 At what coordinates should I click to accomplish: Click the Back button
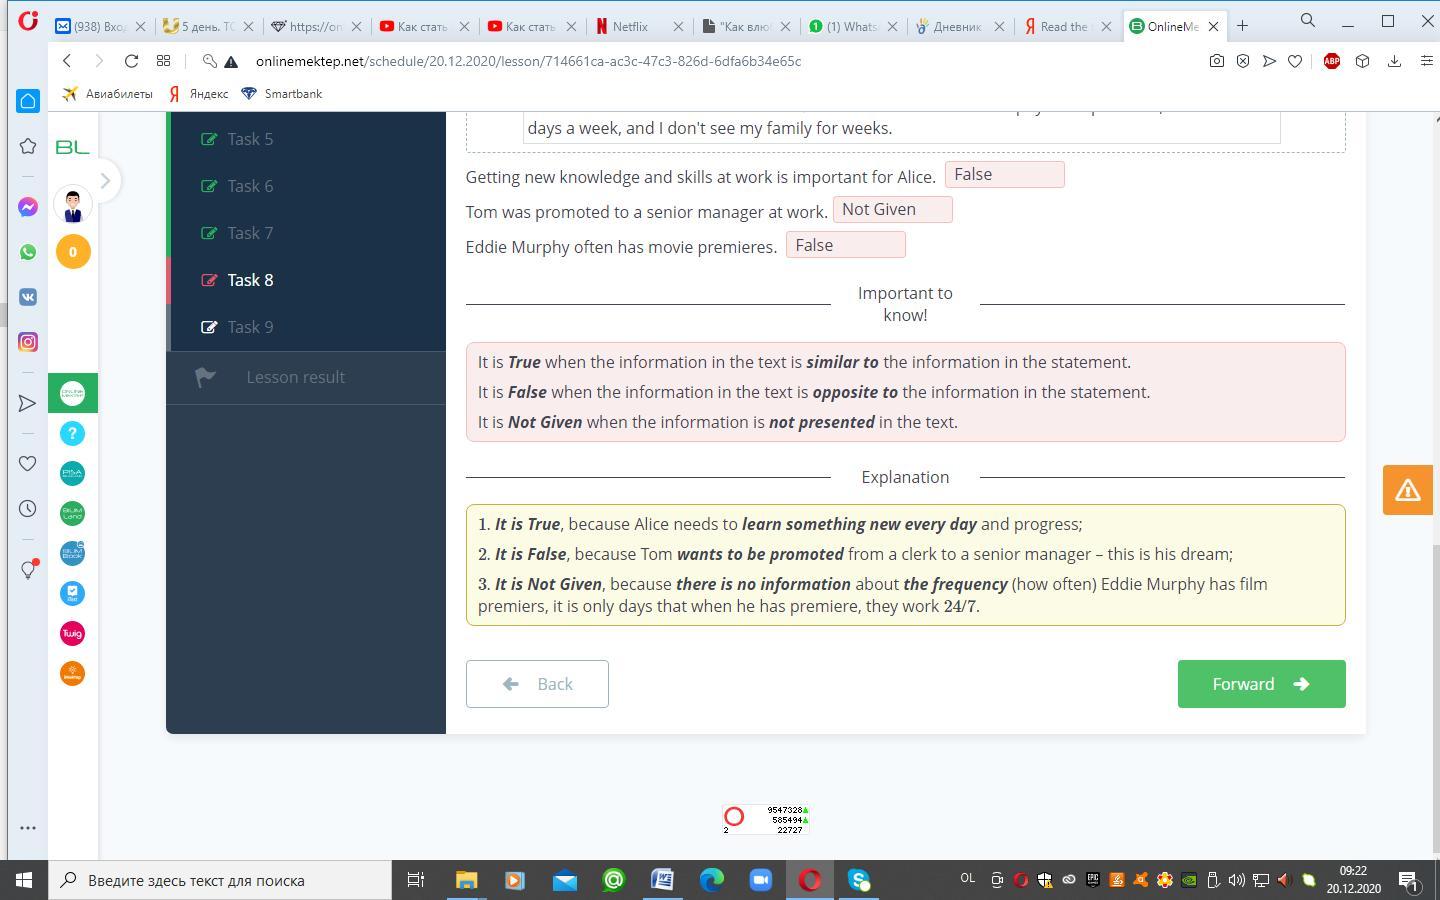537,684
